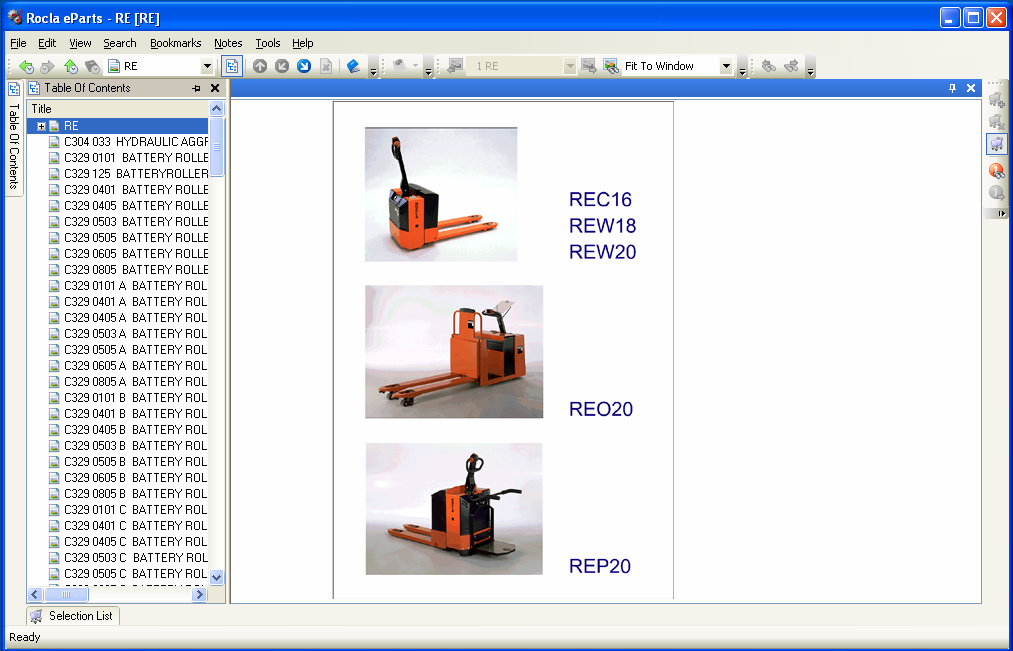Screen dimensions: 1013x651
Task: Click the REW18 model label
Action: (602, 226)
